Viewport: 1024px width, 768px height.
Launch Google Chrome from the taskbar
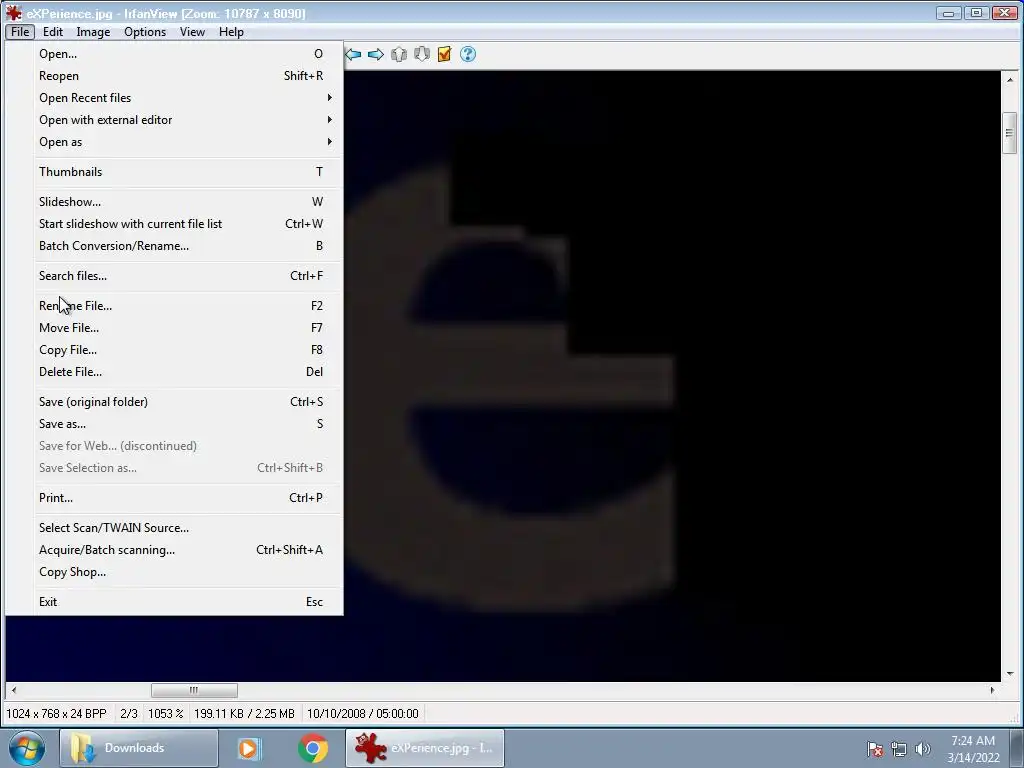313,748
